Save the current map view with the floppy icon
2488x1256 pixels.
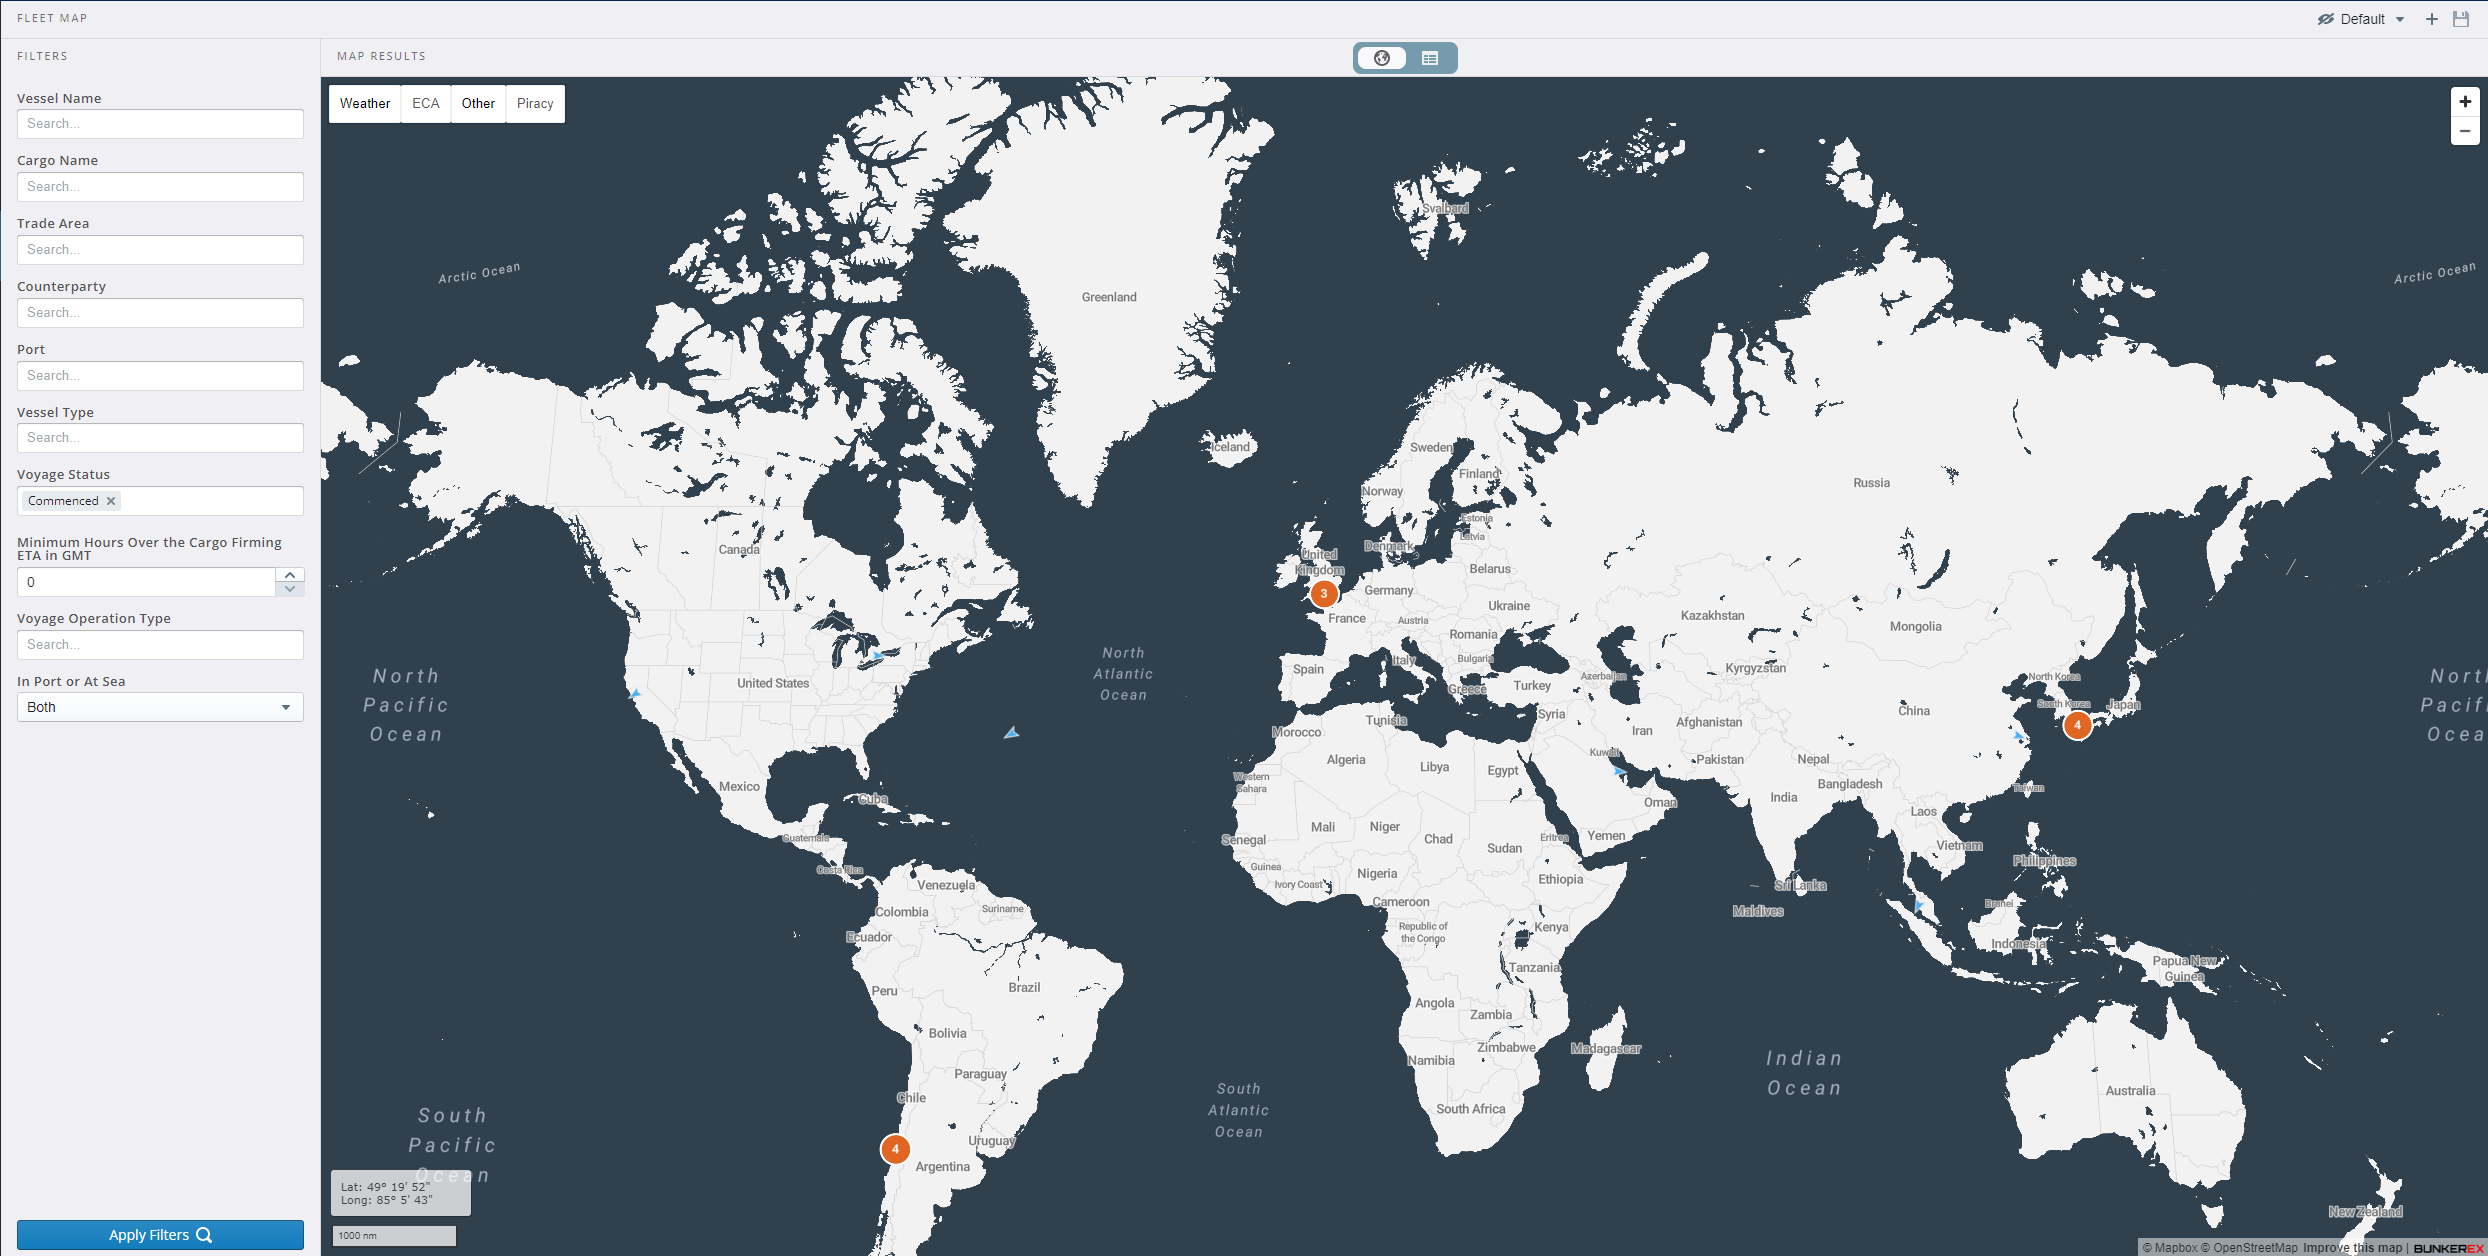coord(2462,18)
